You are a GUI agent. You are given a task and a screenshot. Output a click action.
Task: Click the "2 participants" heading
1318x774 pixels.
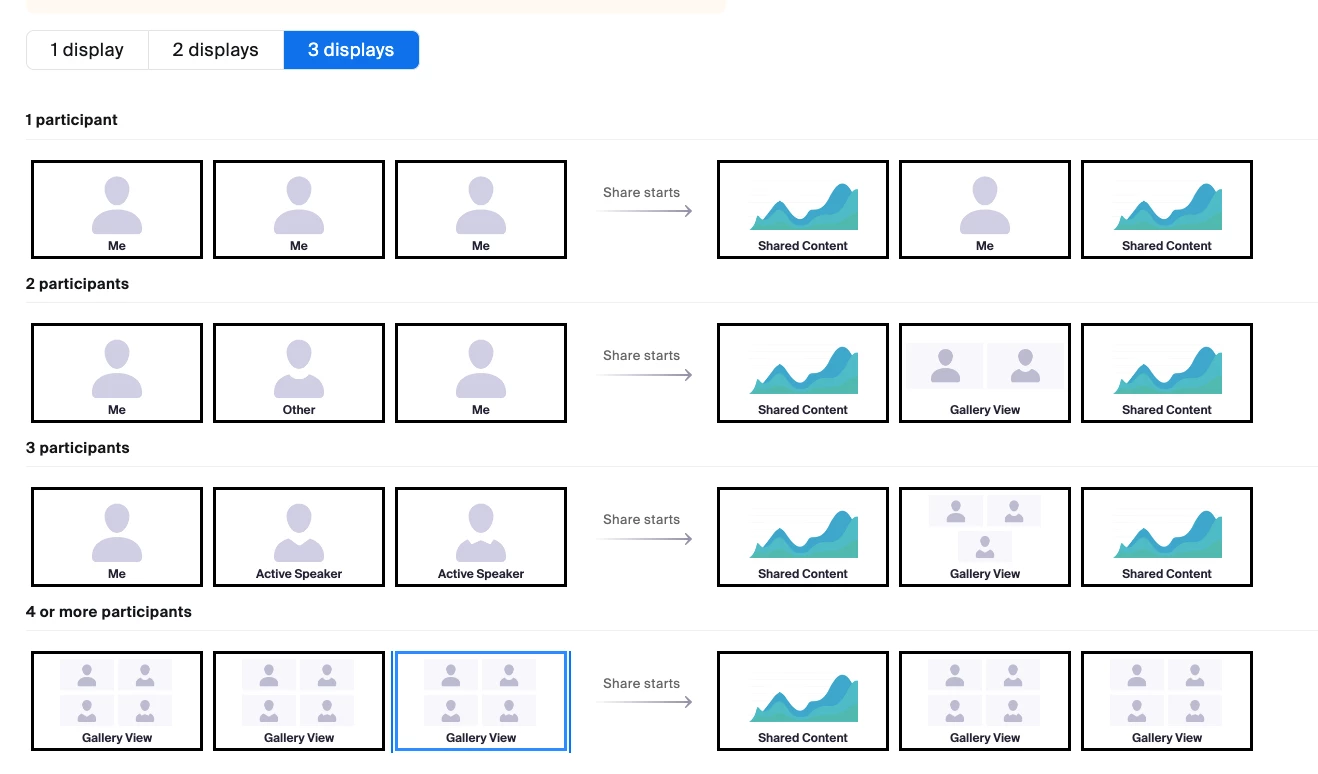(x=77, y=284)
